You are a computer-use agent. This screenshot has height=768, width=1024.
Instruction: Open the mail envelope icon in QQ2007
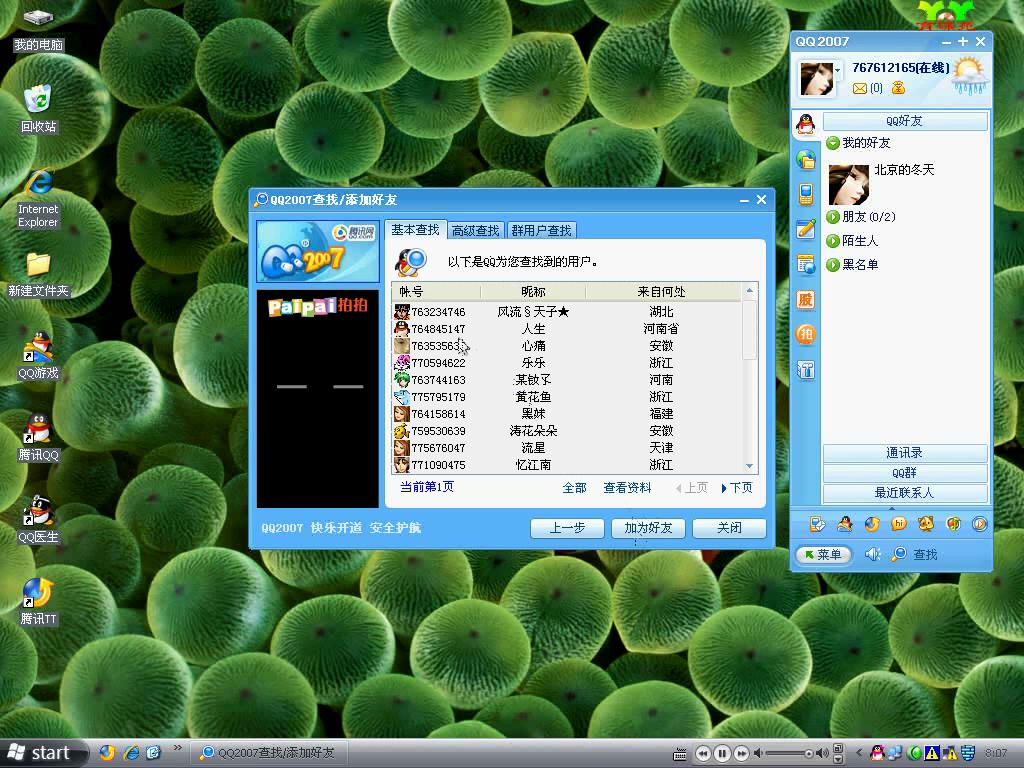(x=859, y=88)
